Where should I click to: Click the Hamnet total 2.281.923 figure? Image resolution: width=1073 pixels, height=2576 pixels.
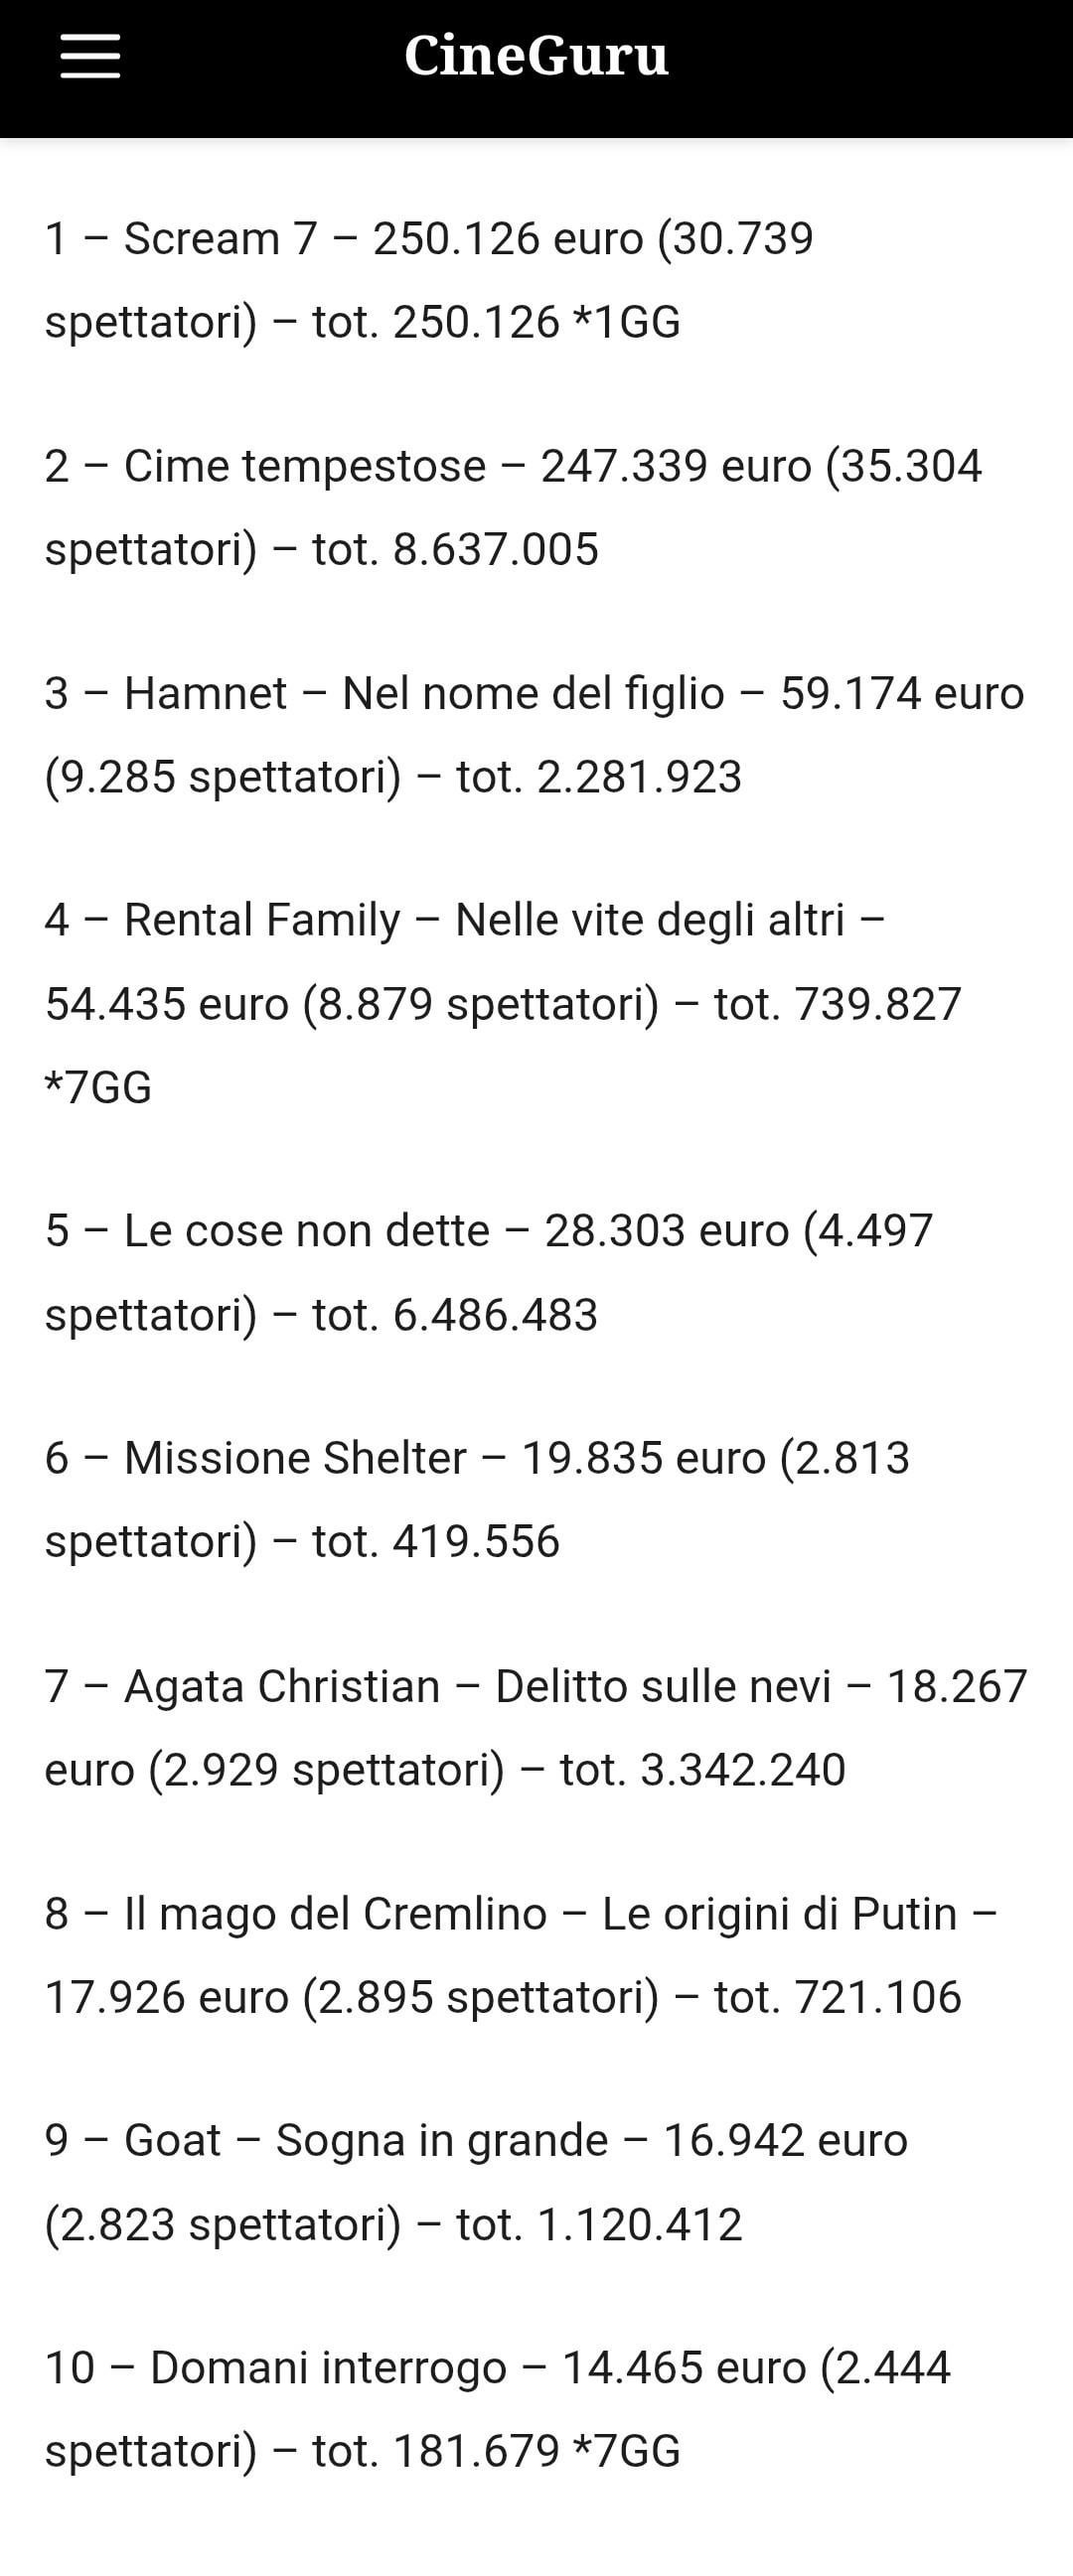[599, 777]
